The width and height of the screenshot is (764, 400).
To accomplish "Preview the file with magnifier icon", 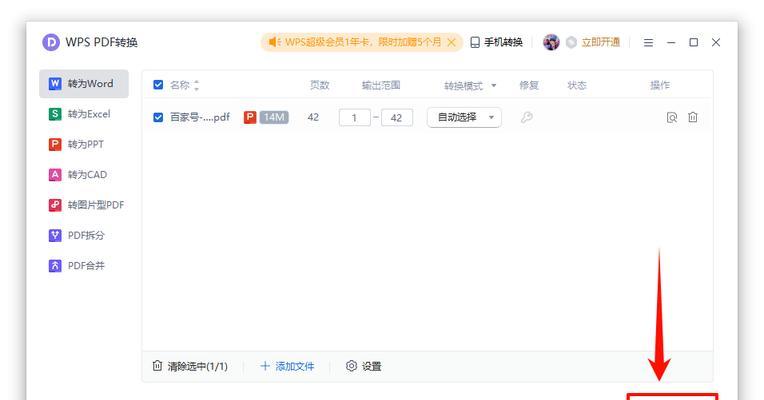I will coord(672,117).
